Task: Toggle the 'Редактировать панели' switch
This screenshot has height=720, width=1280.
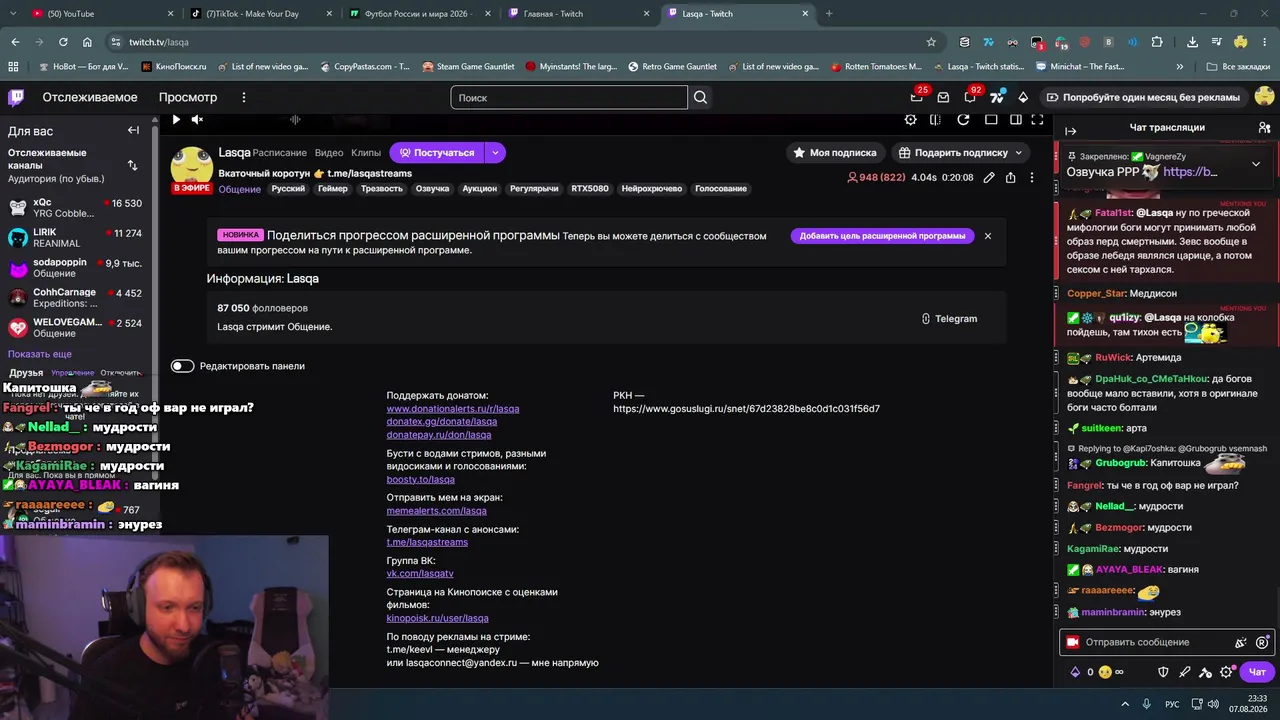Action: click(182, 366)
